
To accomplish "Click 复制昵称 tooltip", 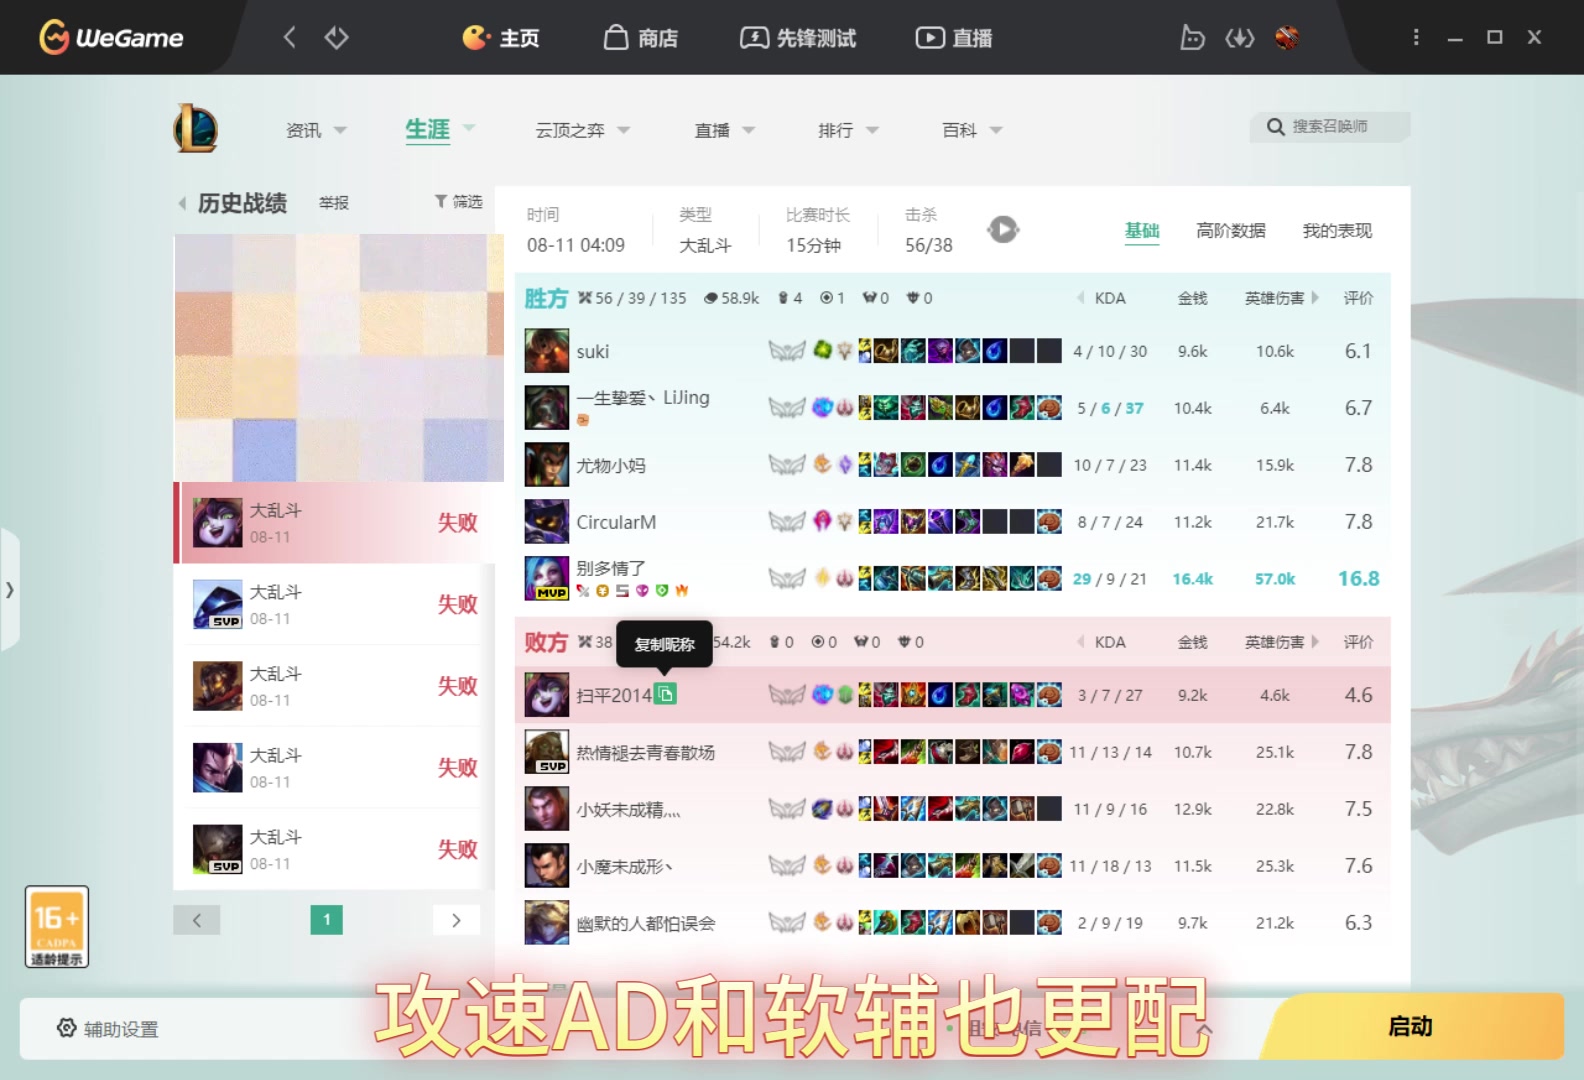I will click(665, 645).
